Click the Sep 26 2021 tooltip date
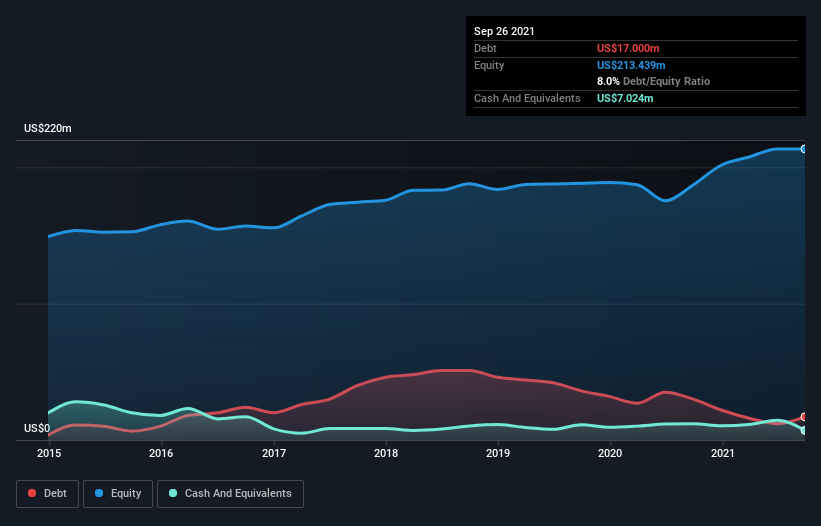 (504, 31)
